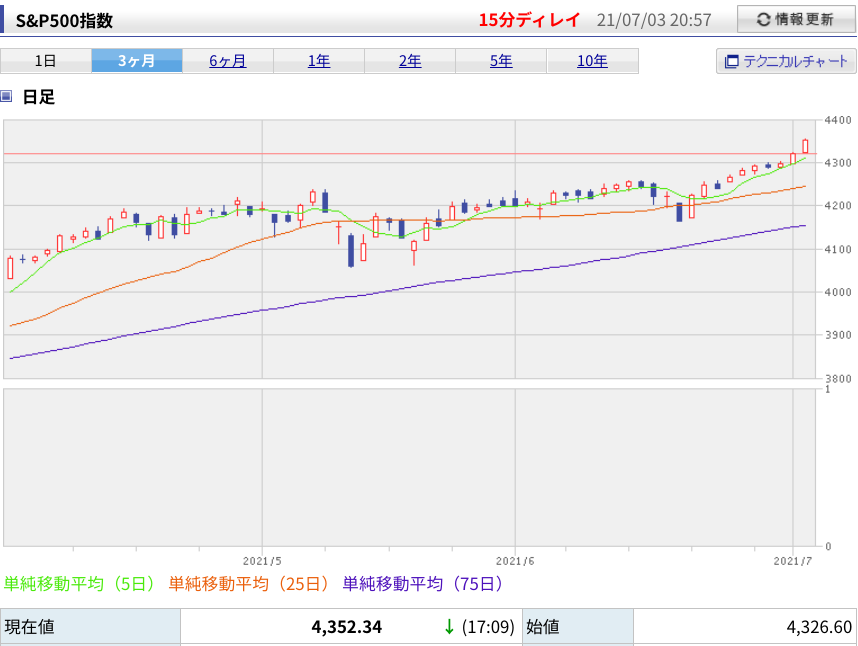Click the 情報更新 refresh button
Viewport: 858px width, 646px height.
tap(796, 20)
